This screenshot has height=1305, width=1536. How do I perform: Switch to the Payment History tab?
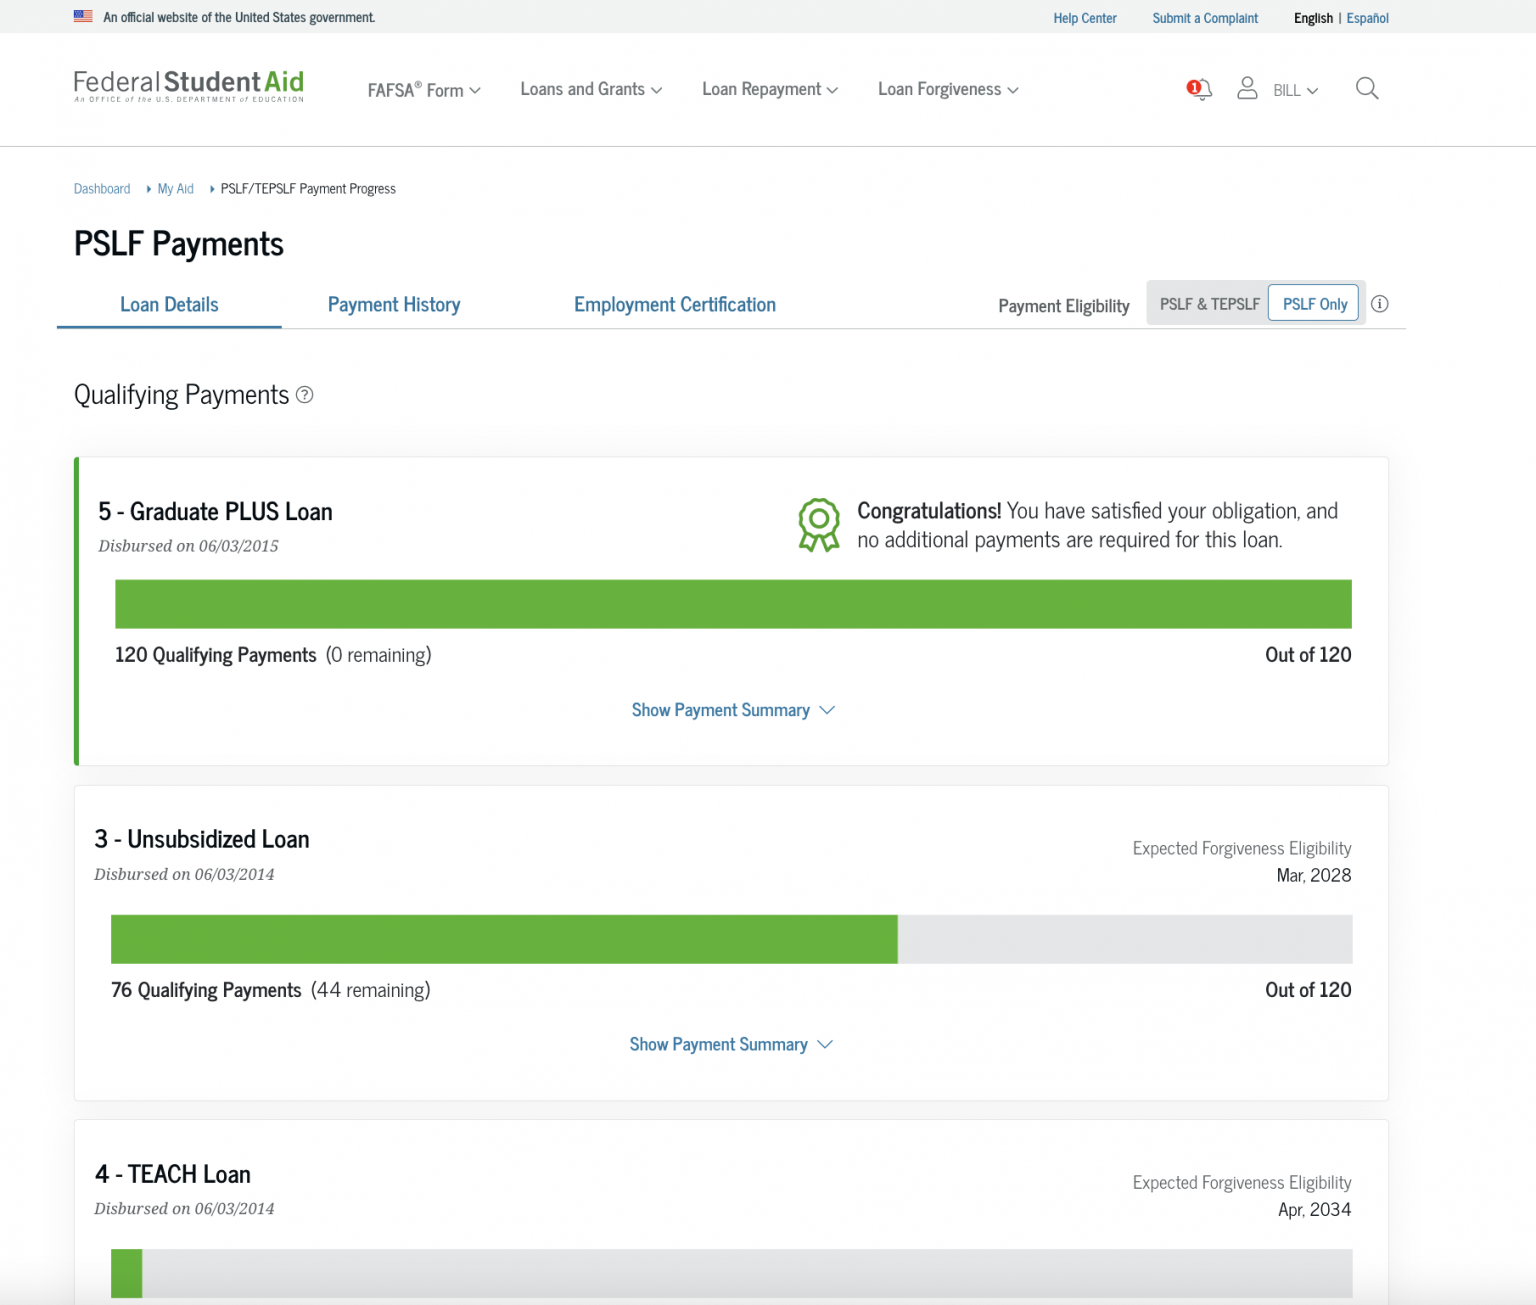(394, 304)
